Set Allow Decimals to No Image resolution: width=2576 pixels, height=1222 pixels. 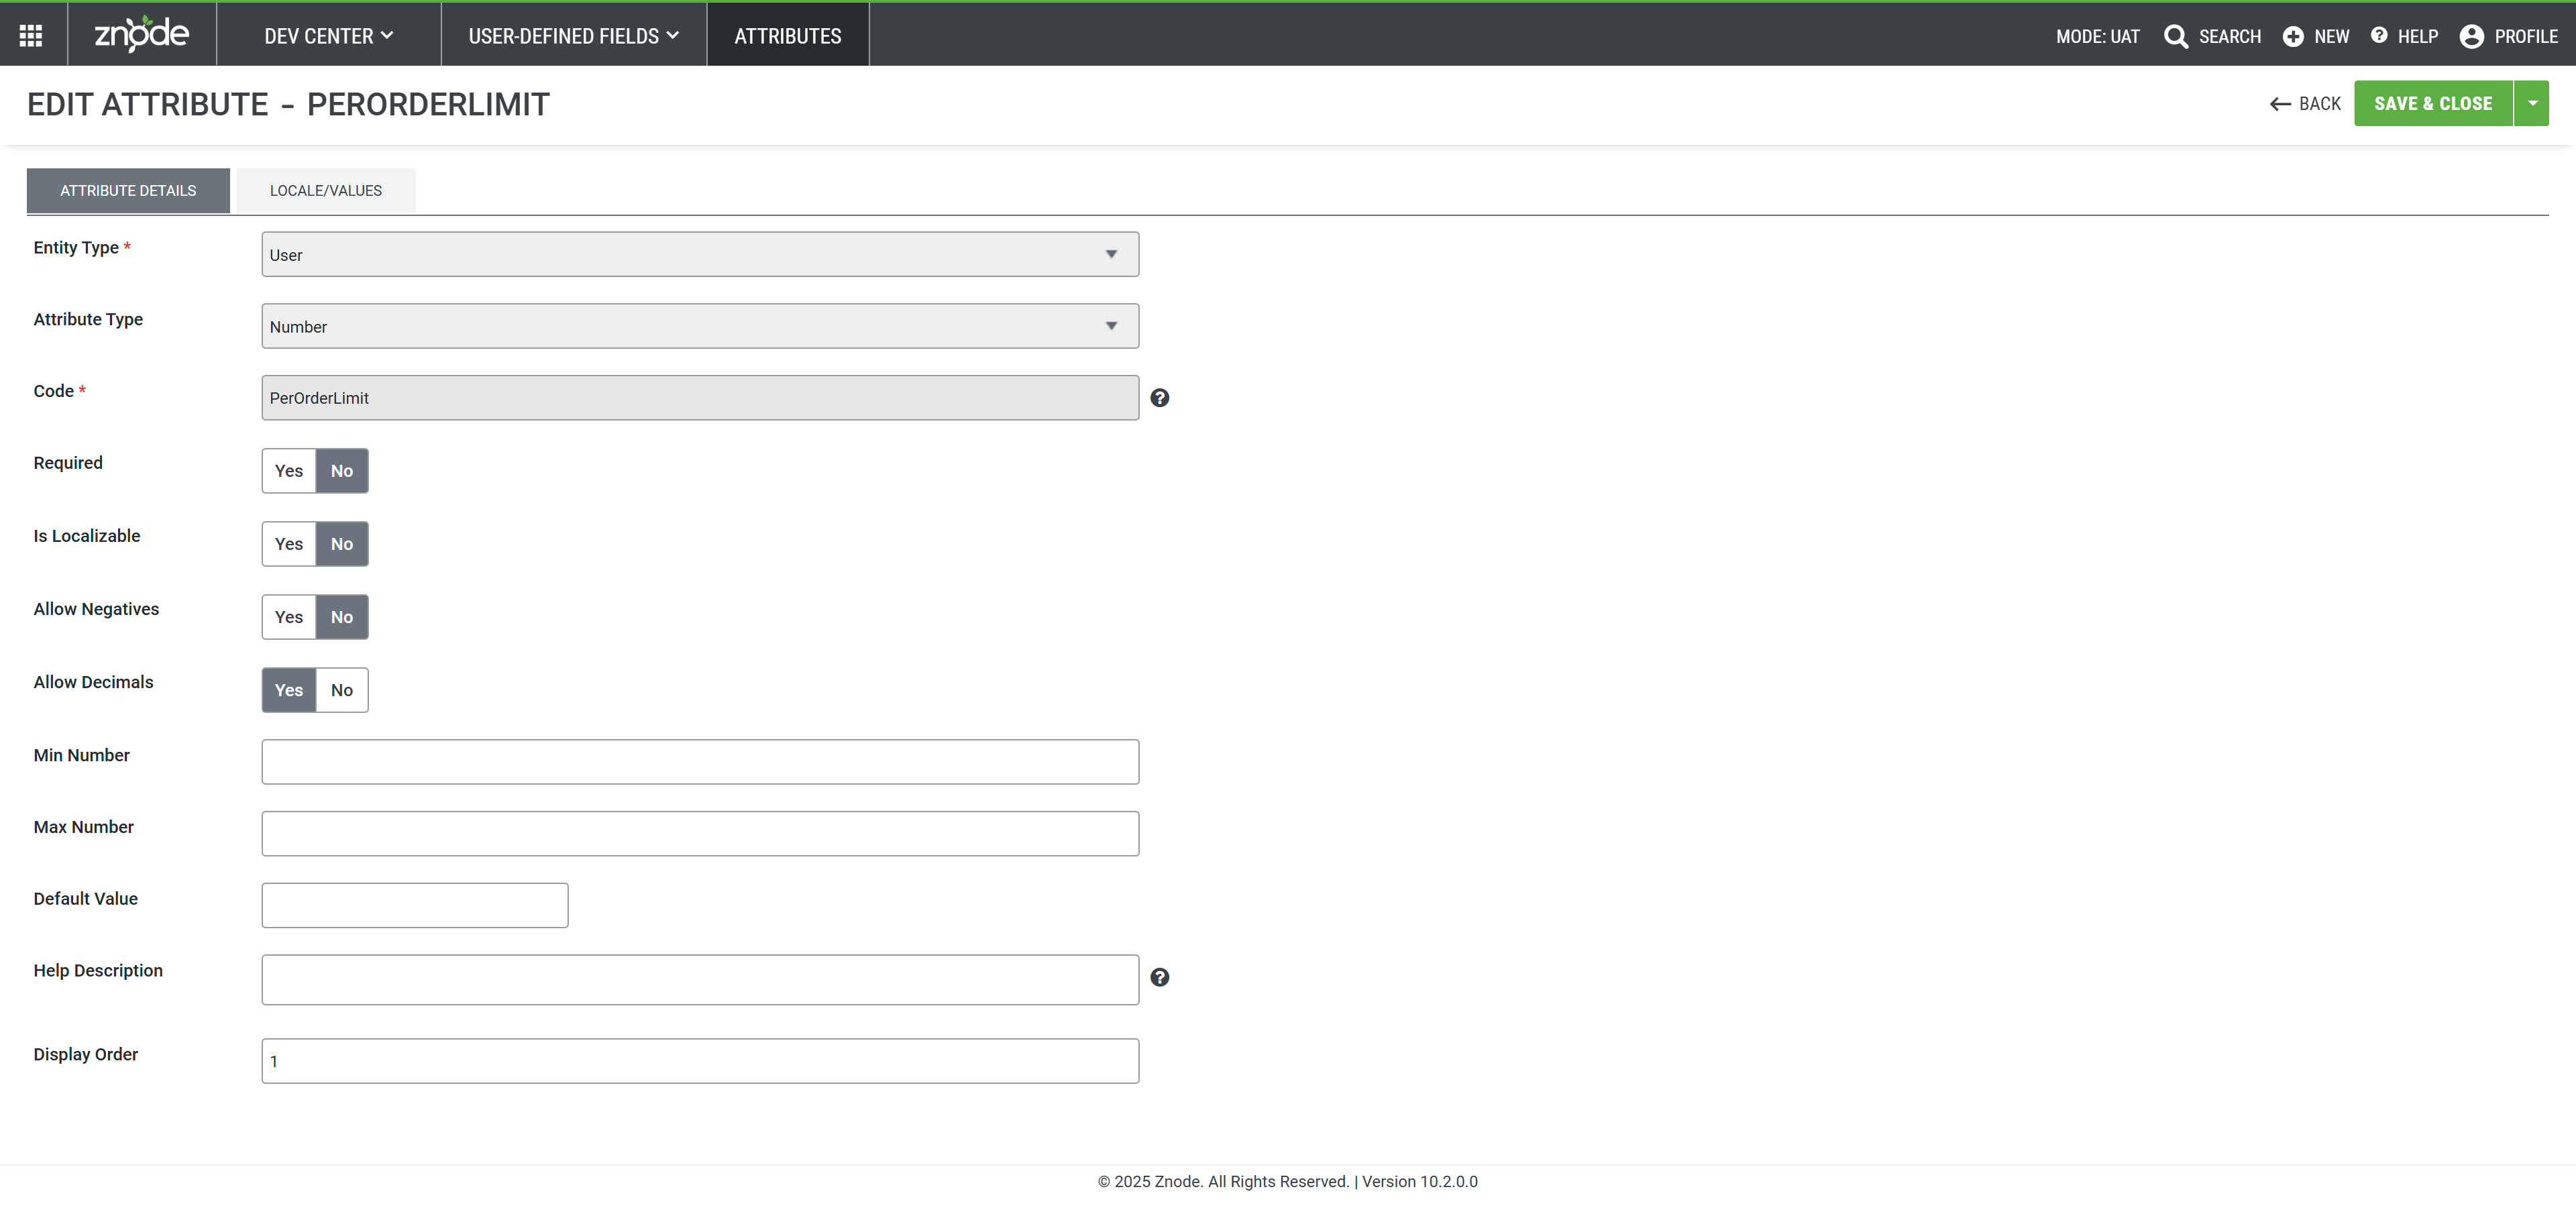(342, 690)
